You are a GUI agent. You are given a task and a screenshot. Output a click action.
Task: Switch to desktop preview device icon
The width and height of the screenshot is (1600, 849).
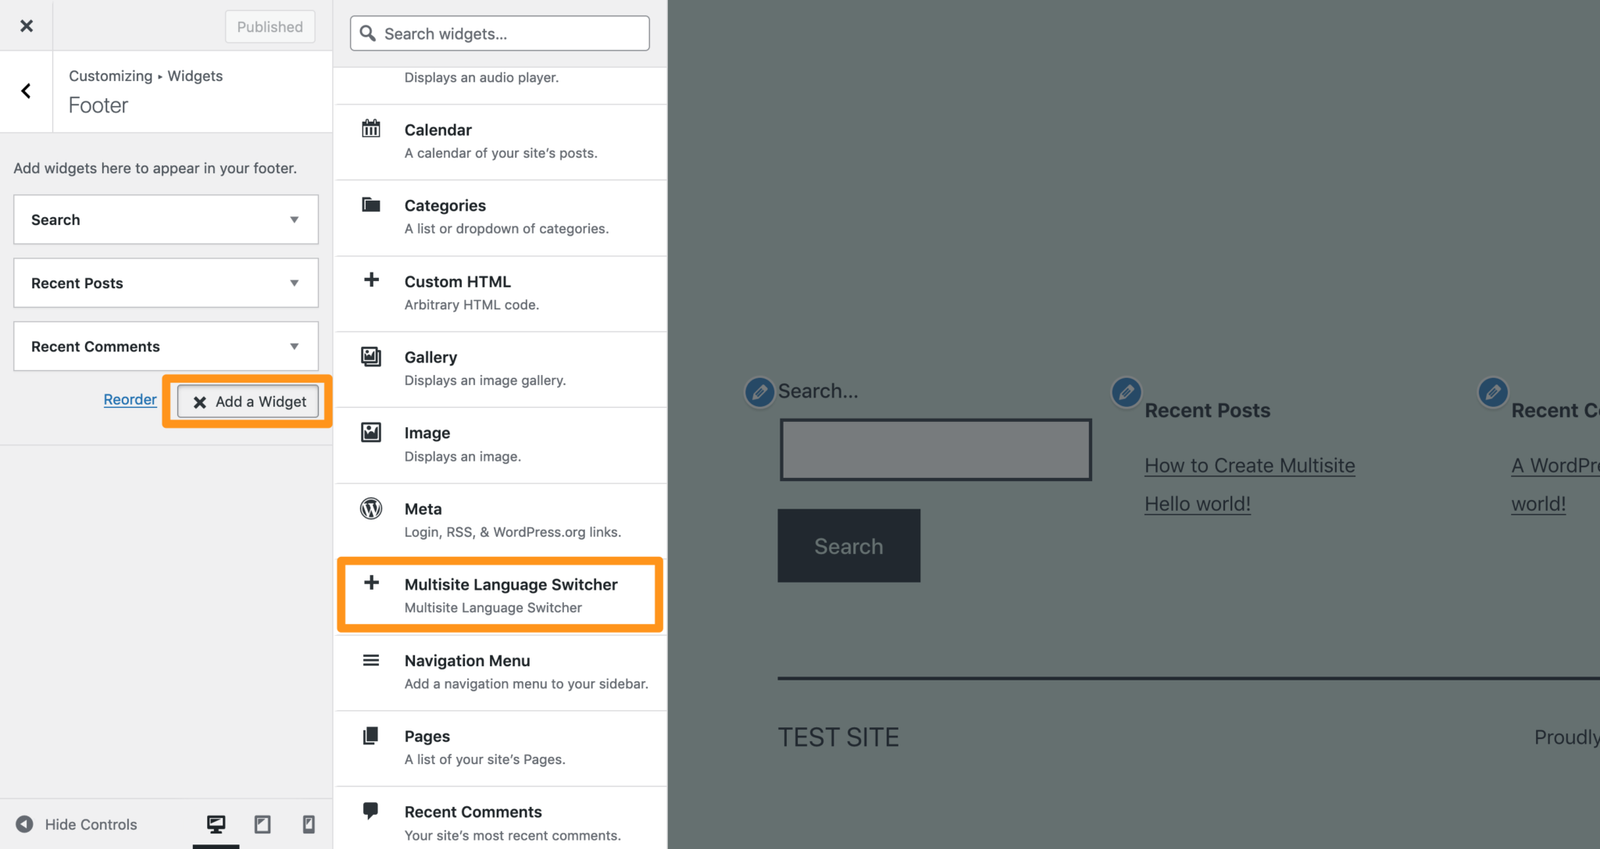(216, 824)
